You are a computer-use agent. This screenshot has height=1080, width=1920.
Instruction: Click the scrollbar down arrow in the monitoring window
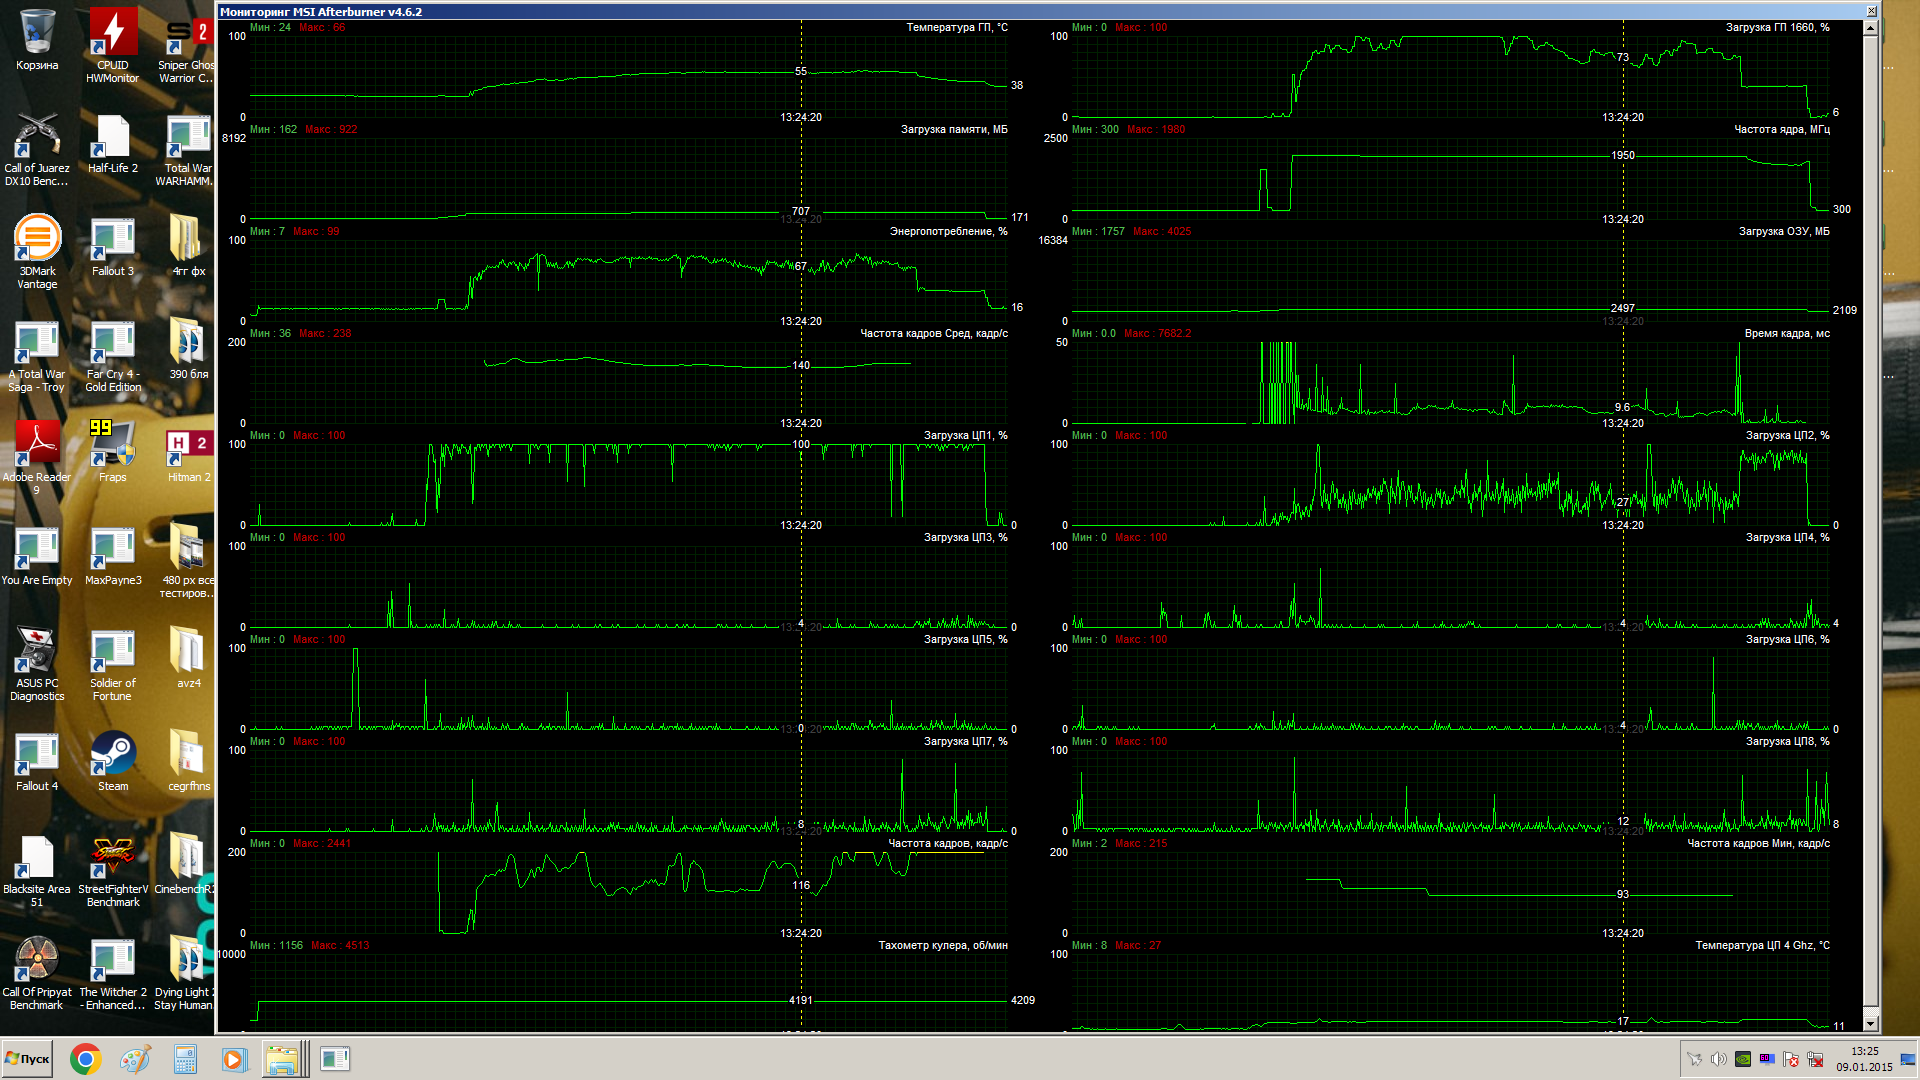tap(1870, 1024)
